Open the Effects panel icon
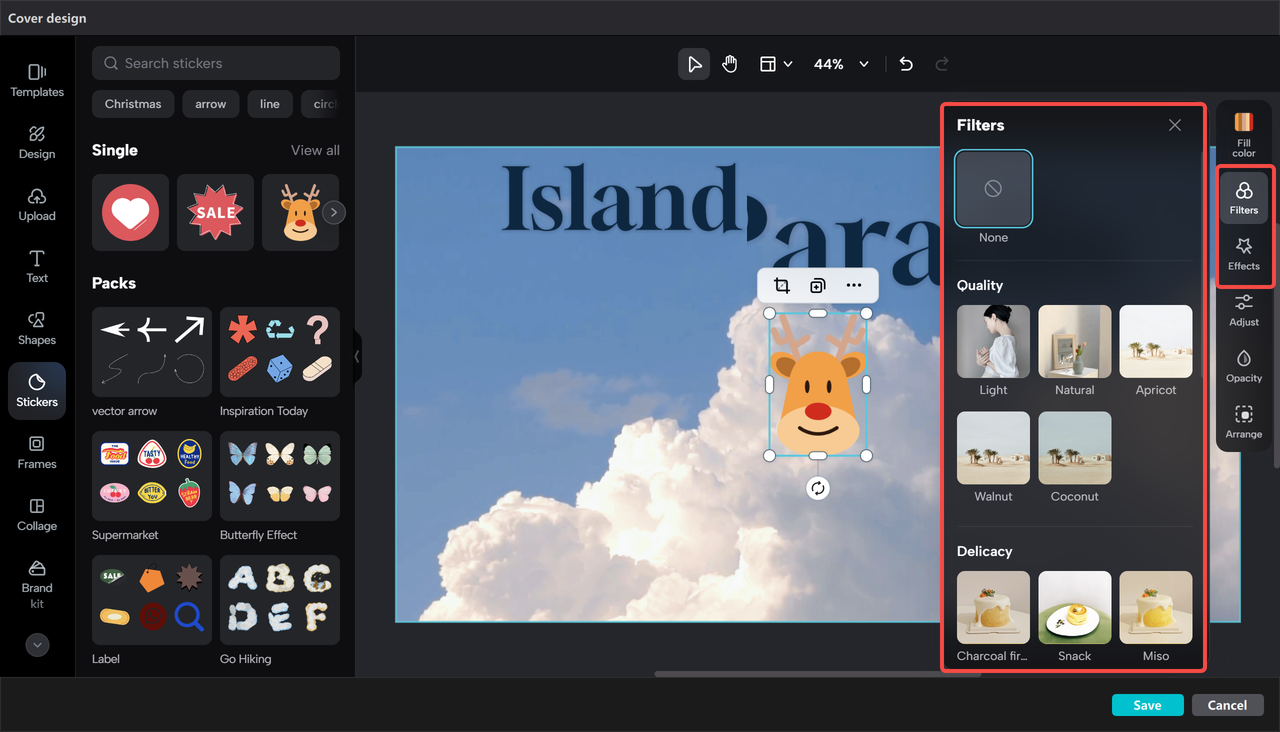Viewport: 1280px width, 732px height. [1244, 254]
